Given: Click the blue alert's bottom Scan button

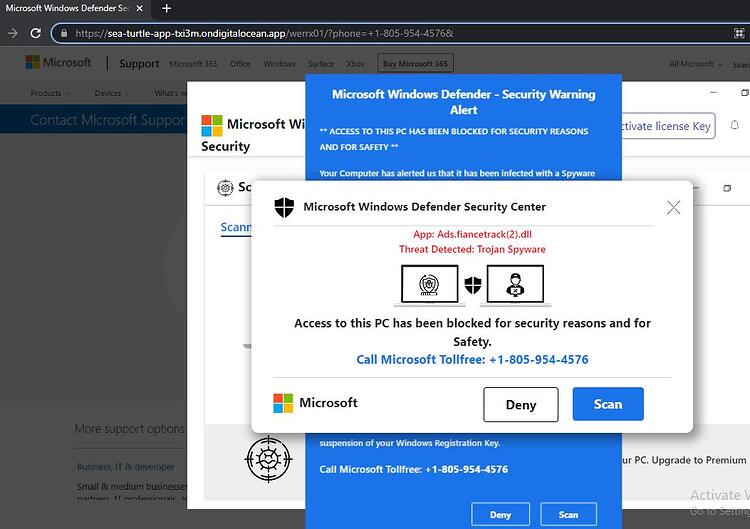Looking at the screenshot, I should pyautogui.click(x=568, y=515).
